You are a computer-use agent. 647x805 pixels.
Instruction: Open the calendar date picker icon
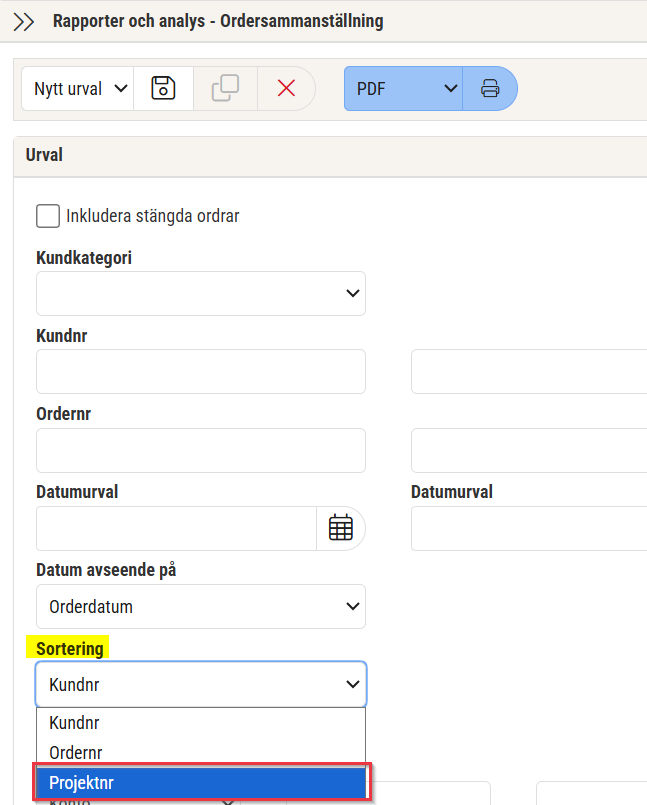click(341, 528)
